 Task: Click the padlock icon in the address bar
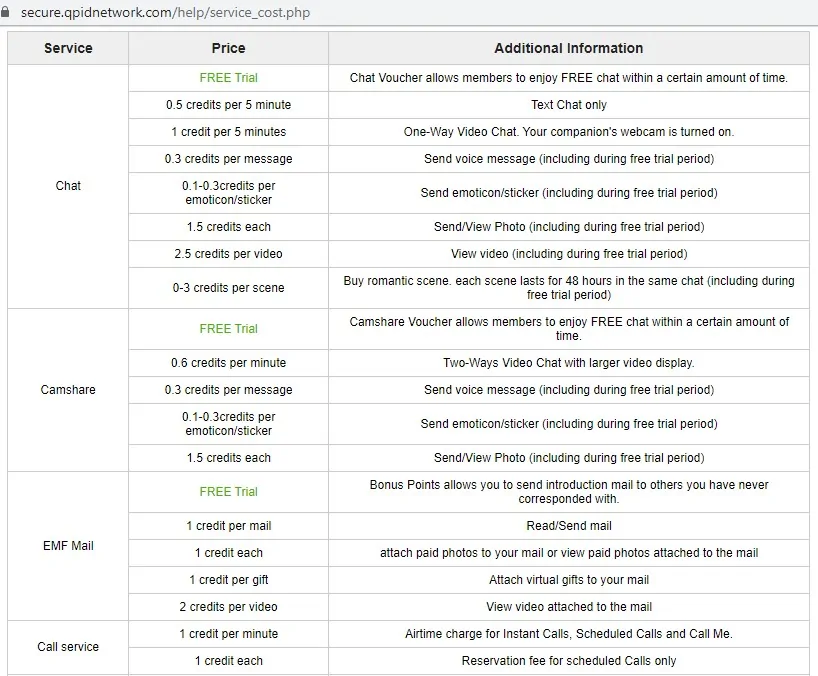point(8,13)
